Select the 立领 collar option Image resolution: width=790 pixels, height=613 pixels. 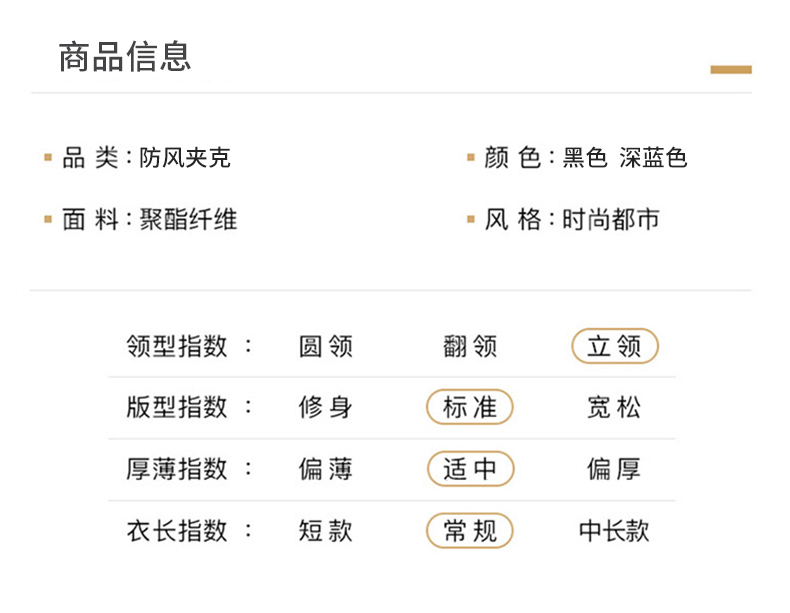coord(614,347)
